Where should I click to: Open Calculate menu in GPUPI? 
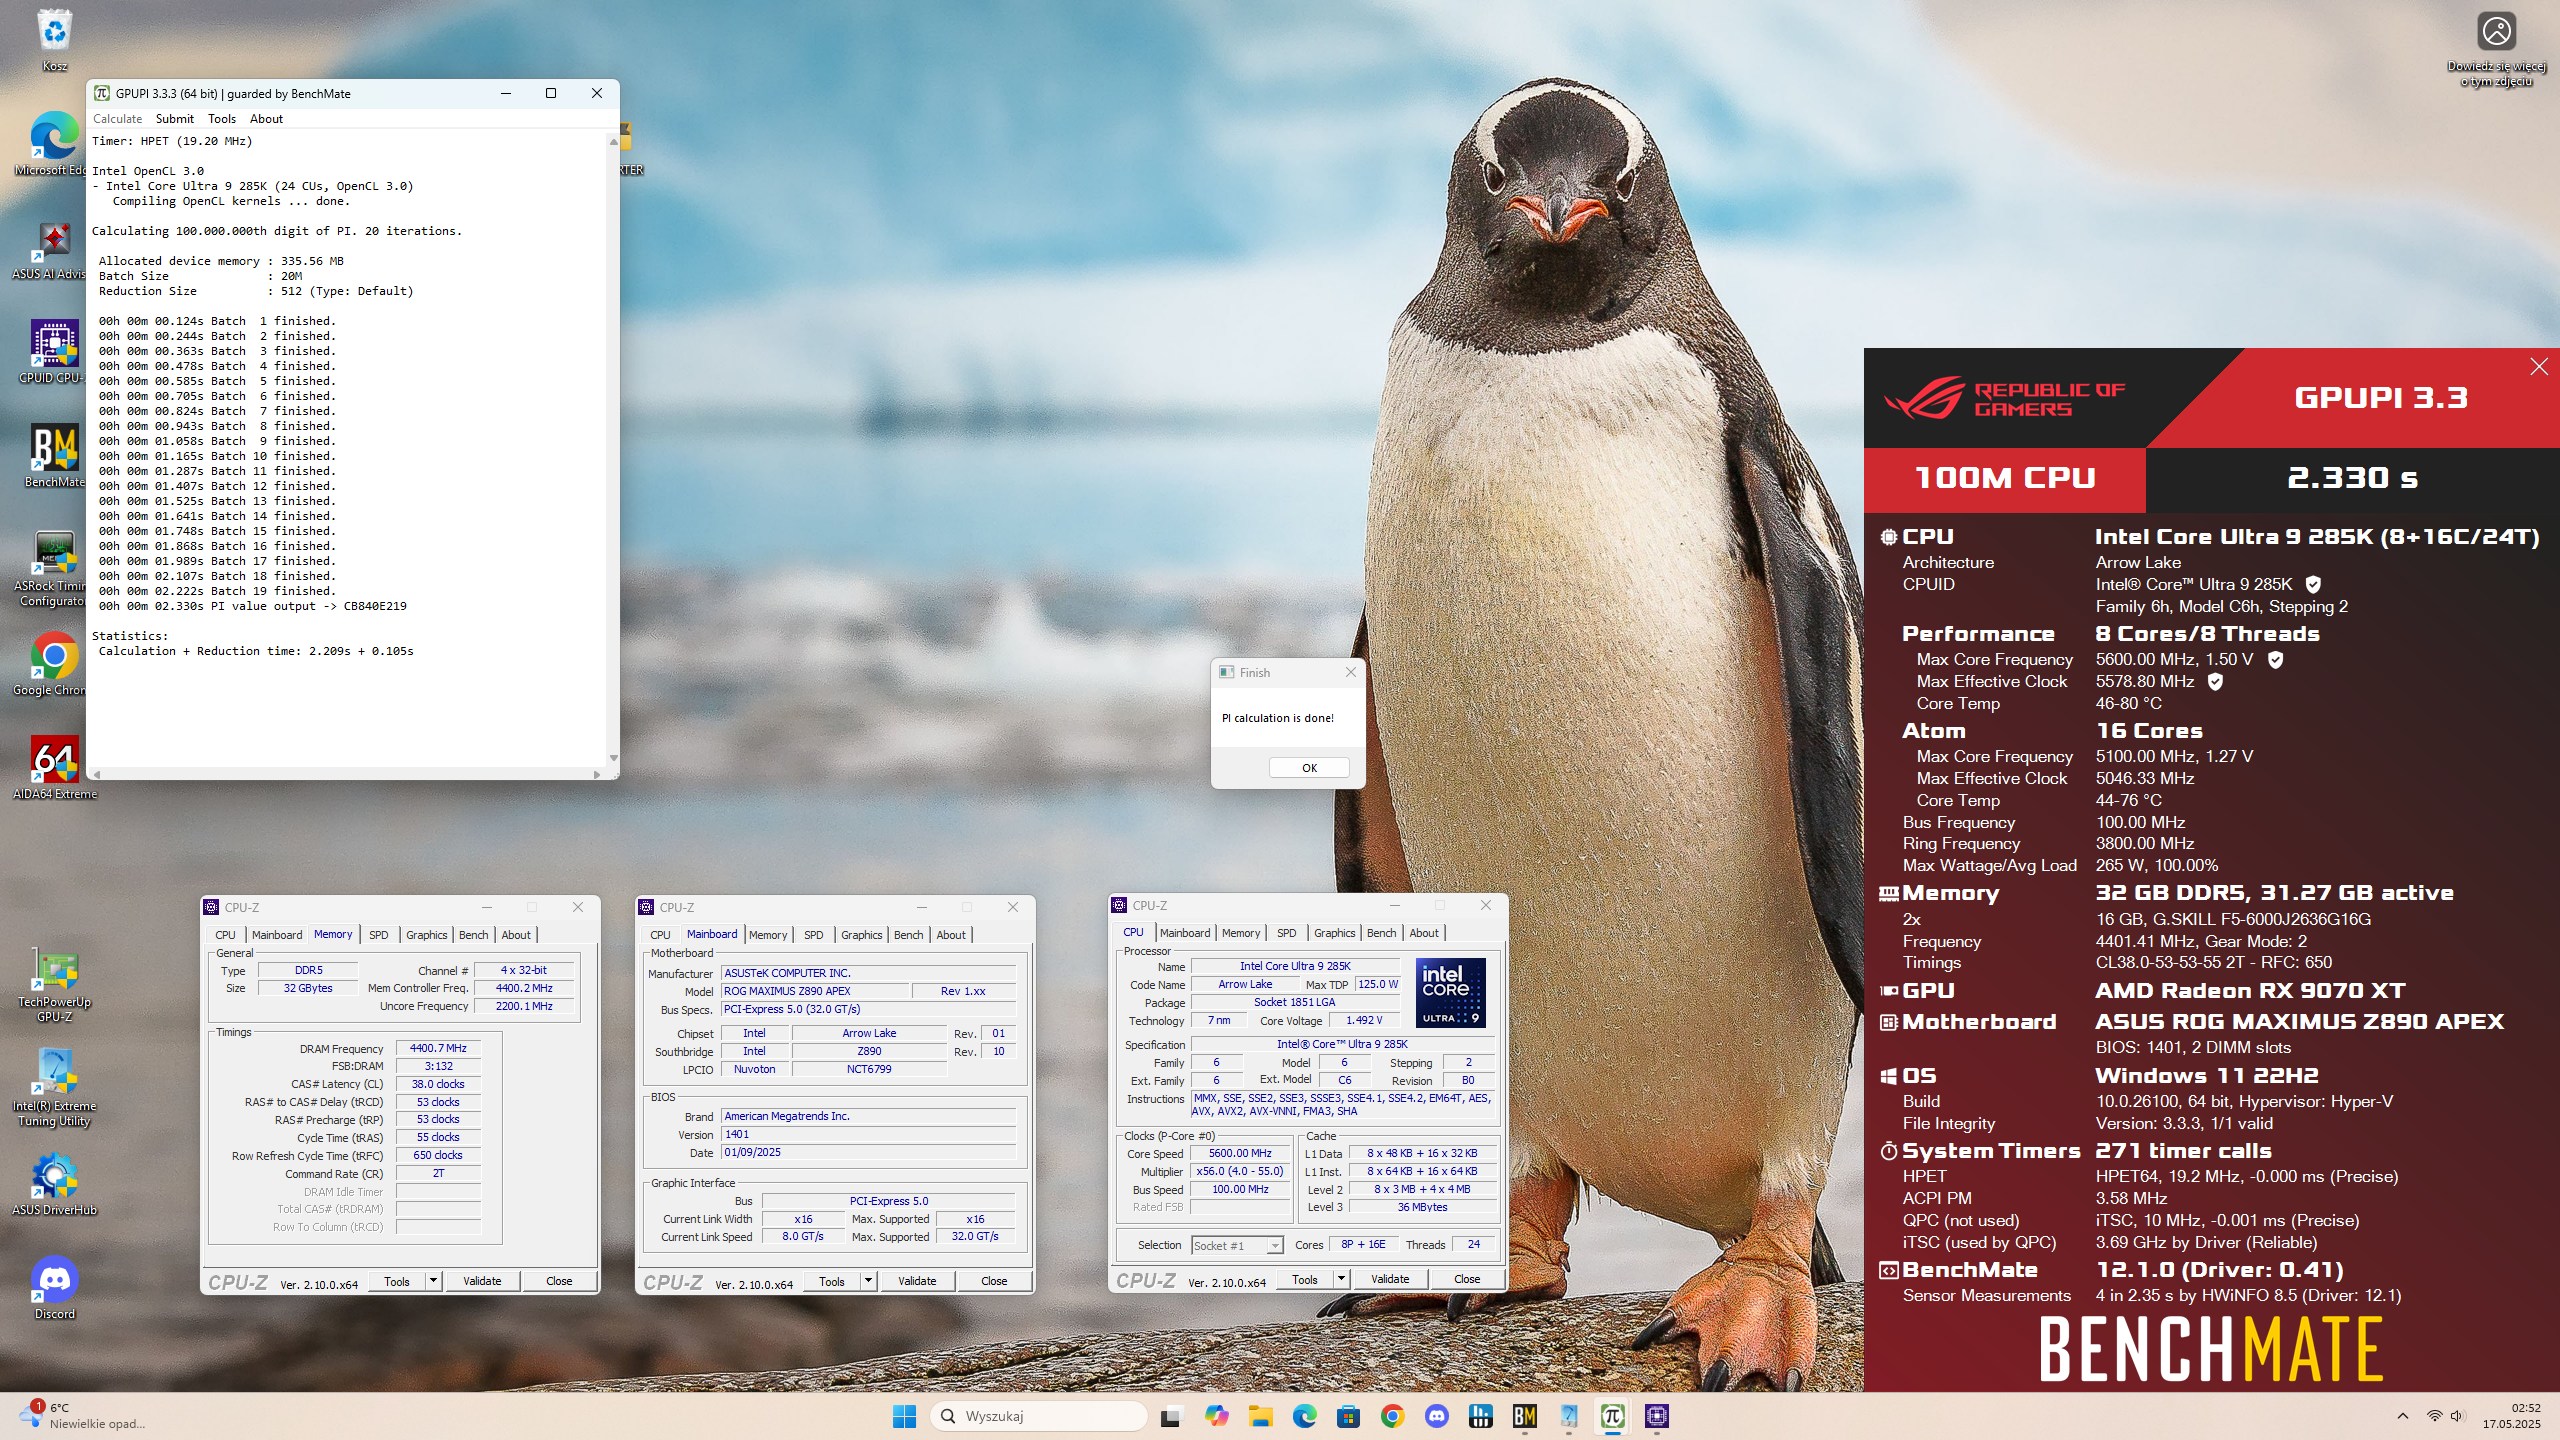coord(117,119)
